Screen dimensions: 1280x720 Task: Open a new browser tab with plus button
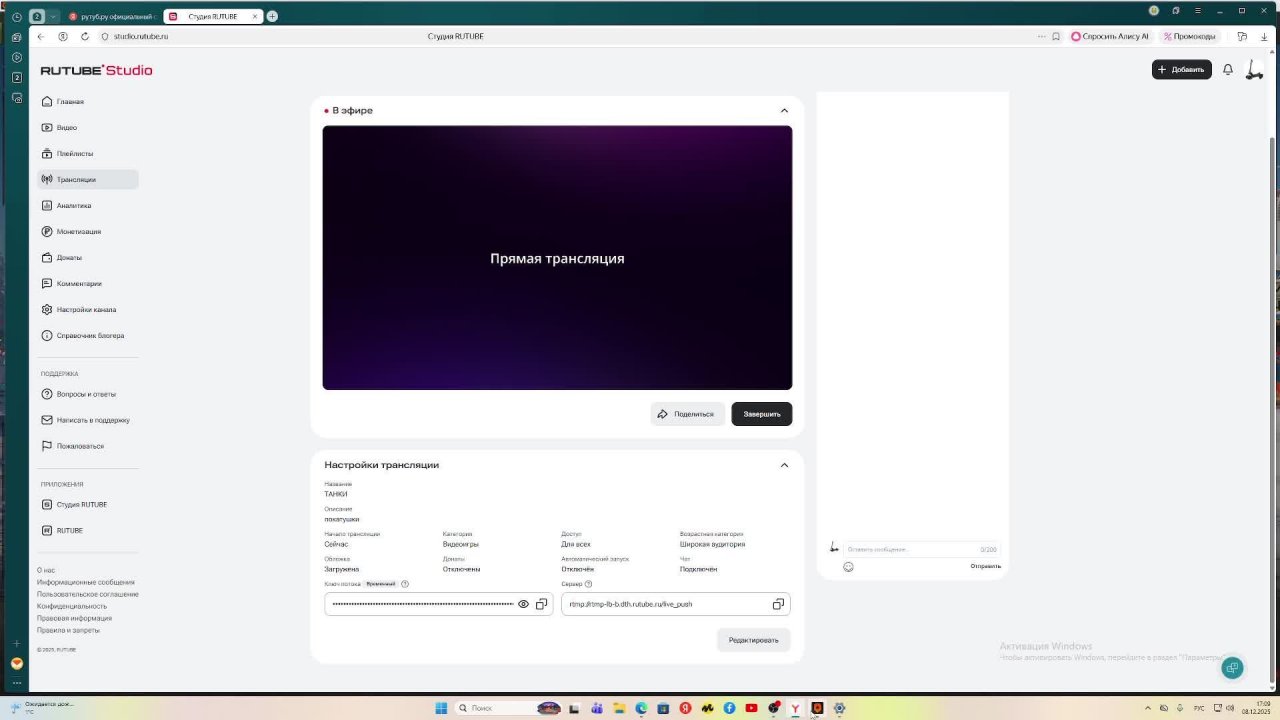tap(272, 16)
